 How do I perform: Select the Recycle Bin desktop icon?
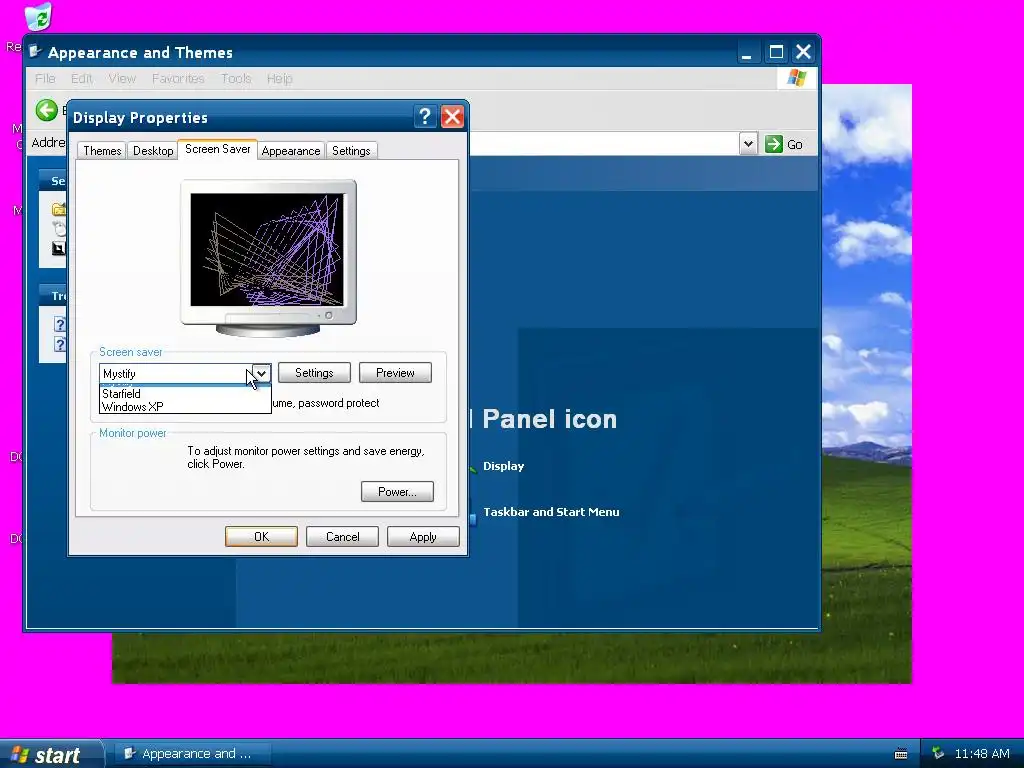(x=39, y=16)
